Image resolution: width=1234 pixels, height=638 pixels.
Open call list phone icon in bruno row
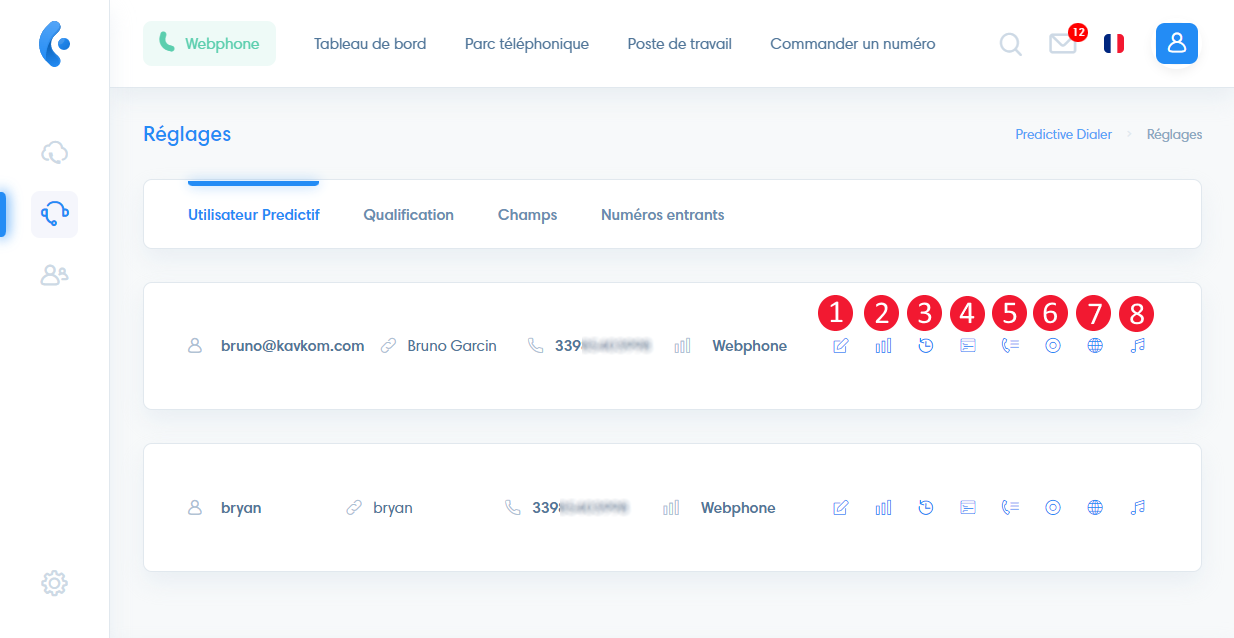click(x=1010, y=346)
